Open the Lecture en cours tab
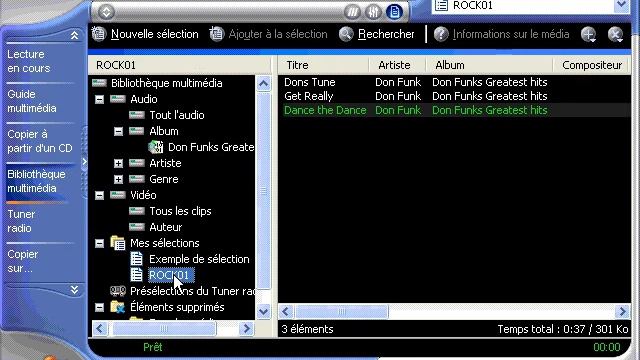The height and width of the screenshot is (360, 640). click(x=29, y=61)
